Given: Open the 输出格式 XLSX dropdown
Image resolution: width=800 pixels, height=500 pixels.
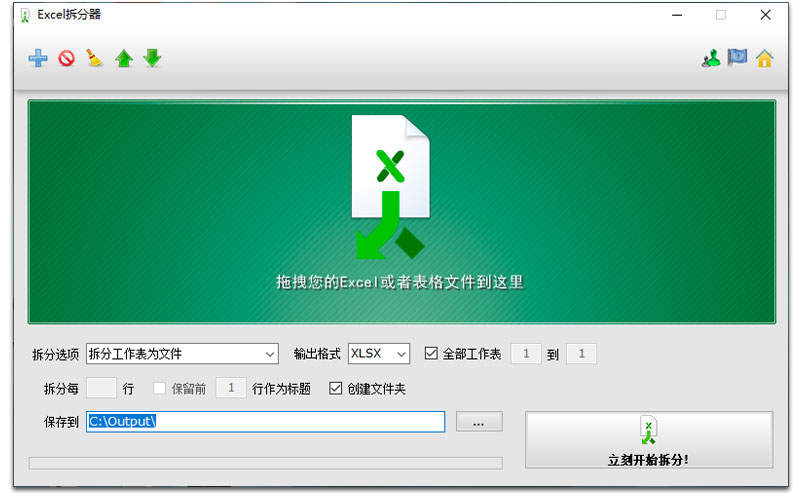Looking at the screenshot, I should point(379,354).
